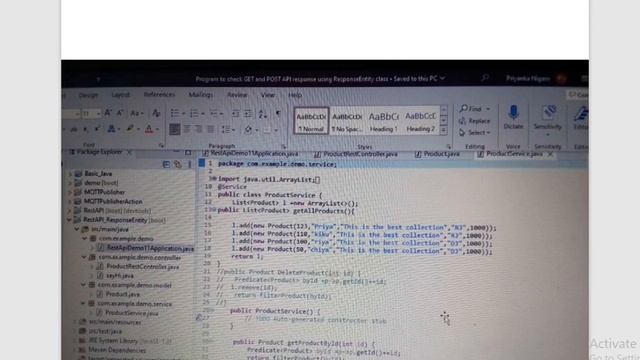Screen dimensions: 640x360
Task: Collapse the src/main/java folder
Action: 77,229
